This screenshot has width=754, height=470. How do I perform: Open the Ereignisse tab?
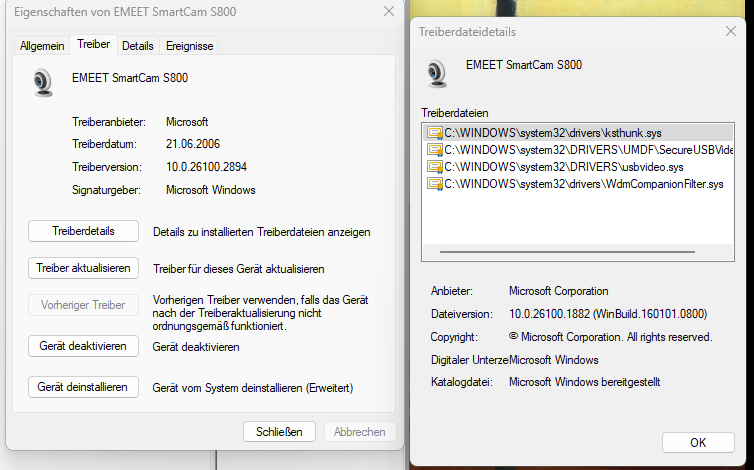point(189,46)
